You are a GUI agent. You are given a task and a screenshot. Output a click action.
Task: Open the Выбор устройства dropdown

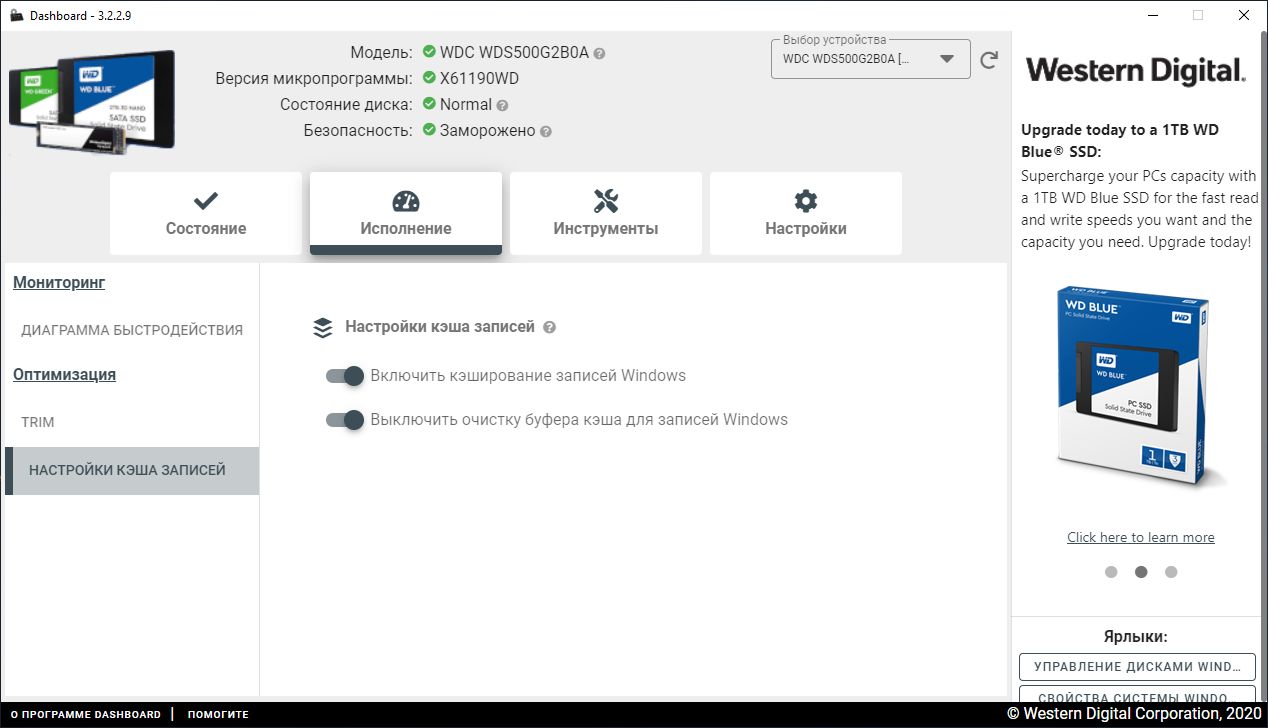[870, 59]
